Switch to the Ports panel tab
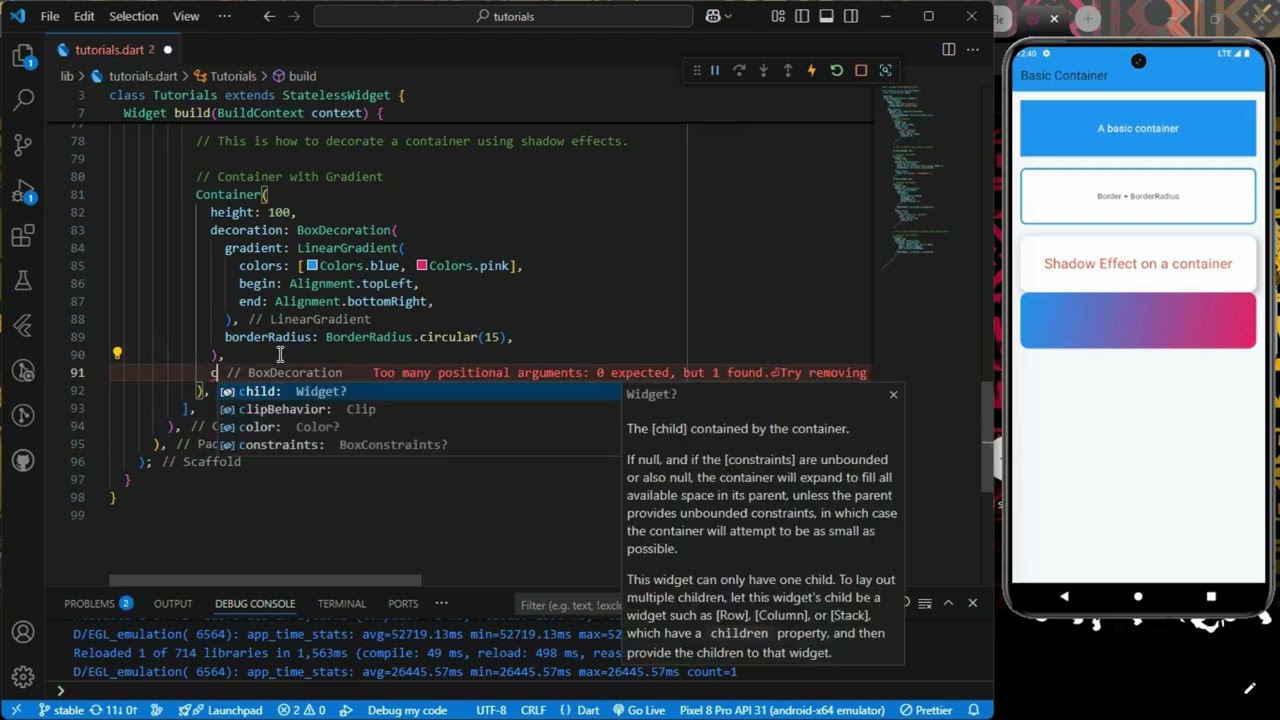This screenshot has height=720, width=1280. (403, 603)
